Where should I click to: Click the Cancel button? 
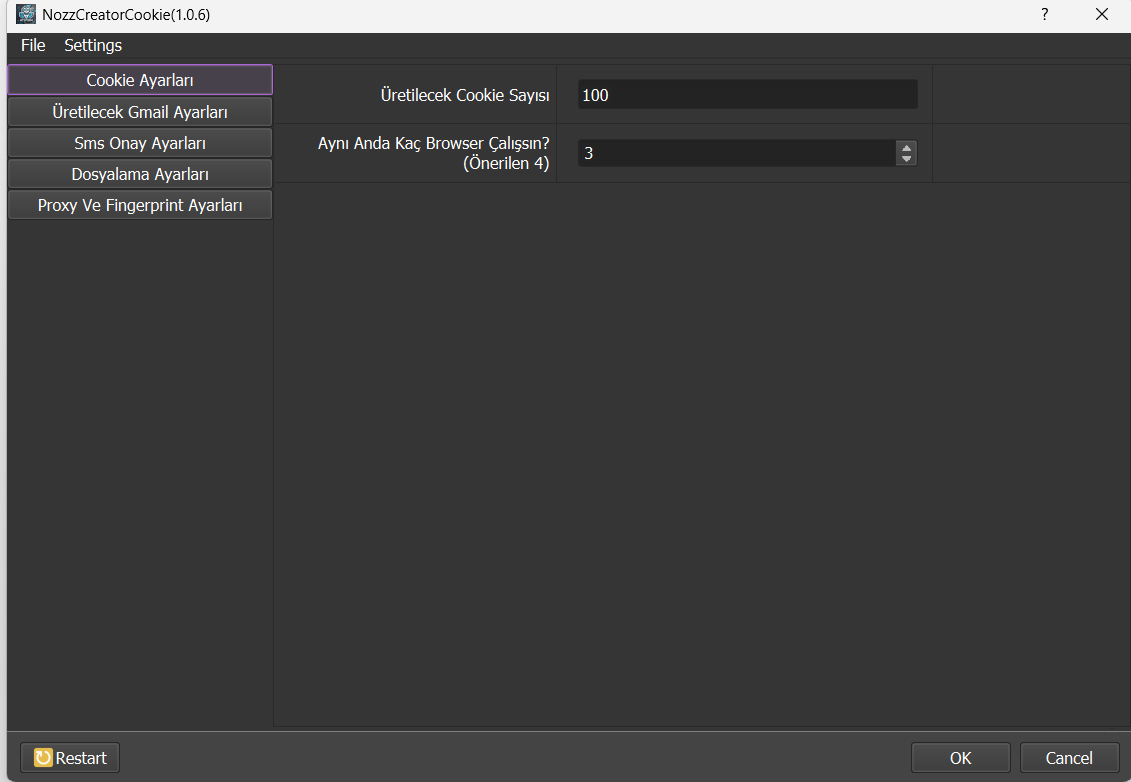click(1069, 757)
